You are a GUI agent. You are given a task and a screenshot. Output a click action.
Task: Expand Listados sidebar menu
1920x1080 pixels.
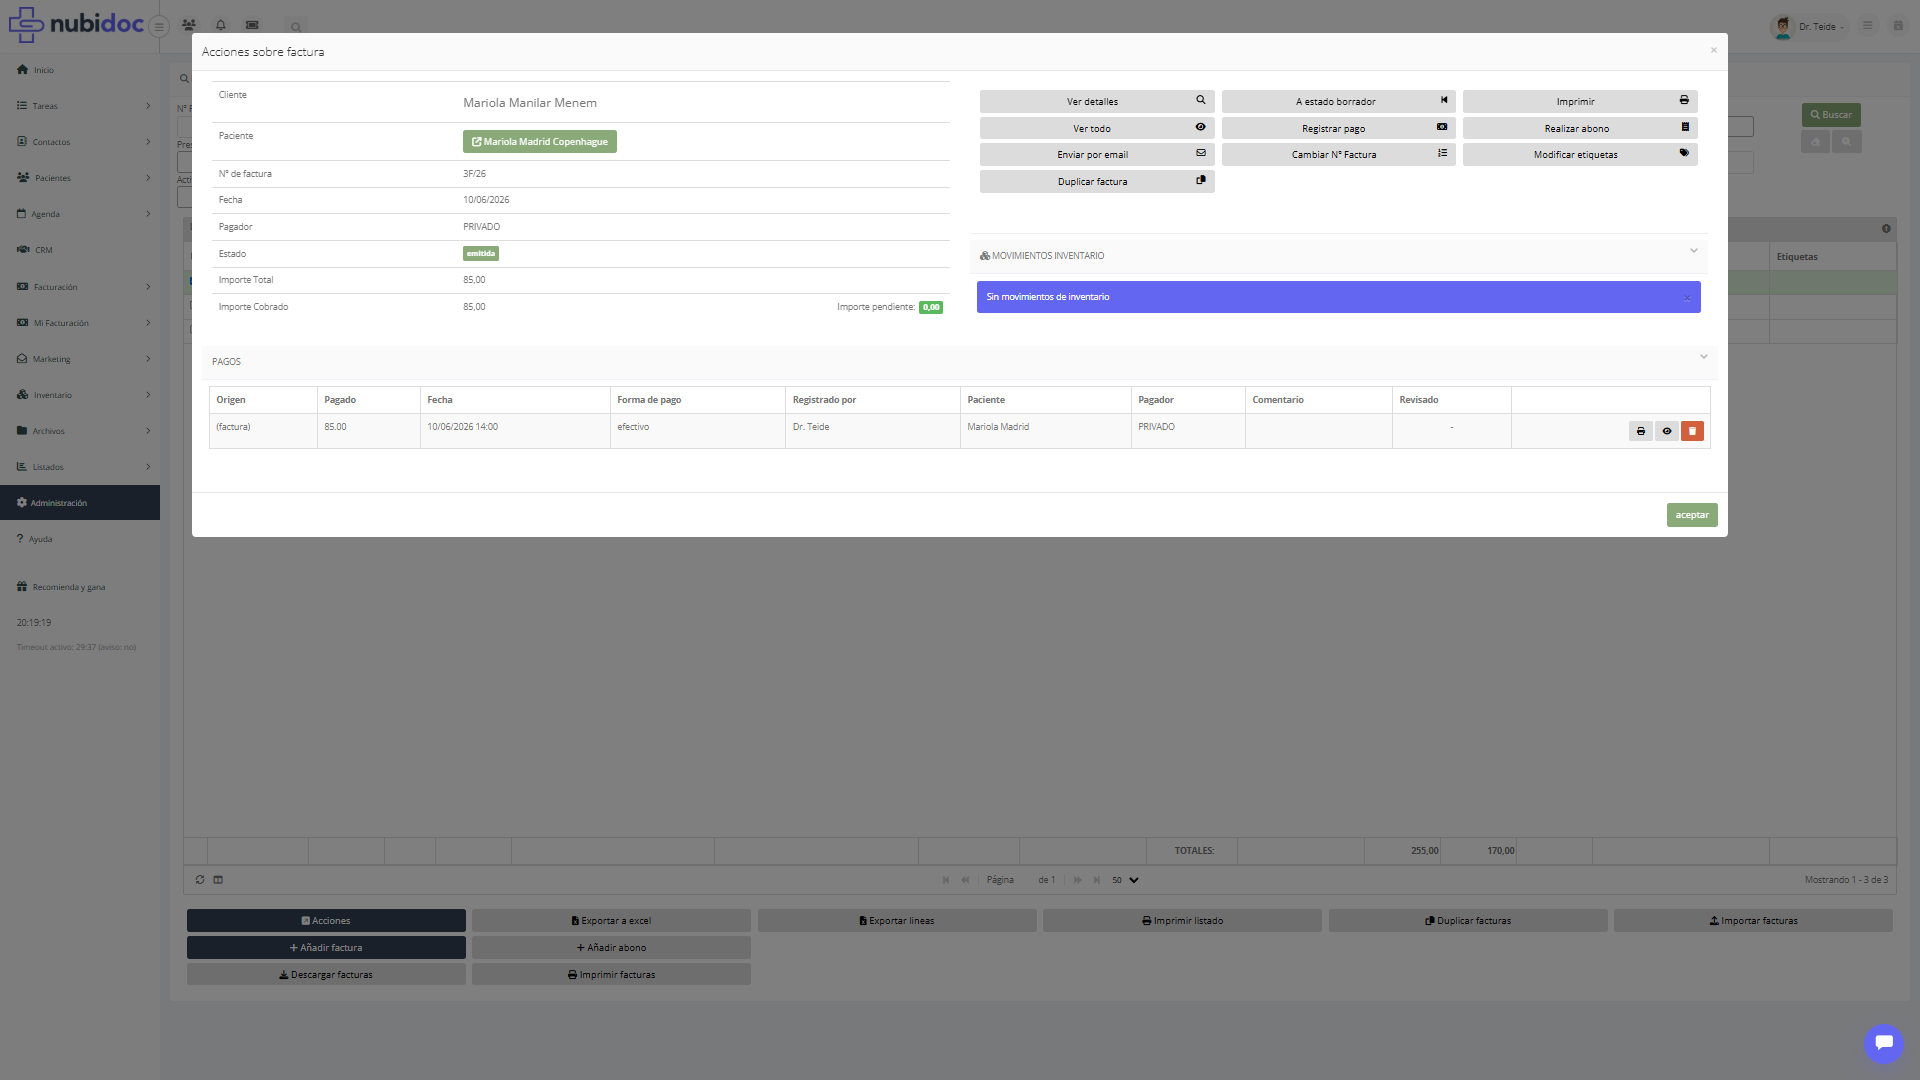(80, 467)
